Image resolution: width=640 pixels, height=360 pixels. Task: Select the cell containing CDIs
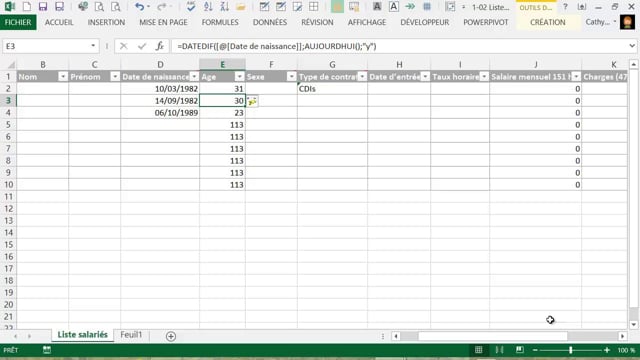[x=332, y=89]
